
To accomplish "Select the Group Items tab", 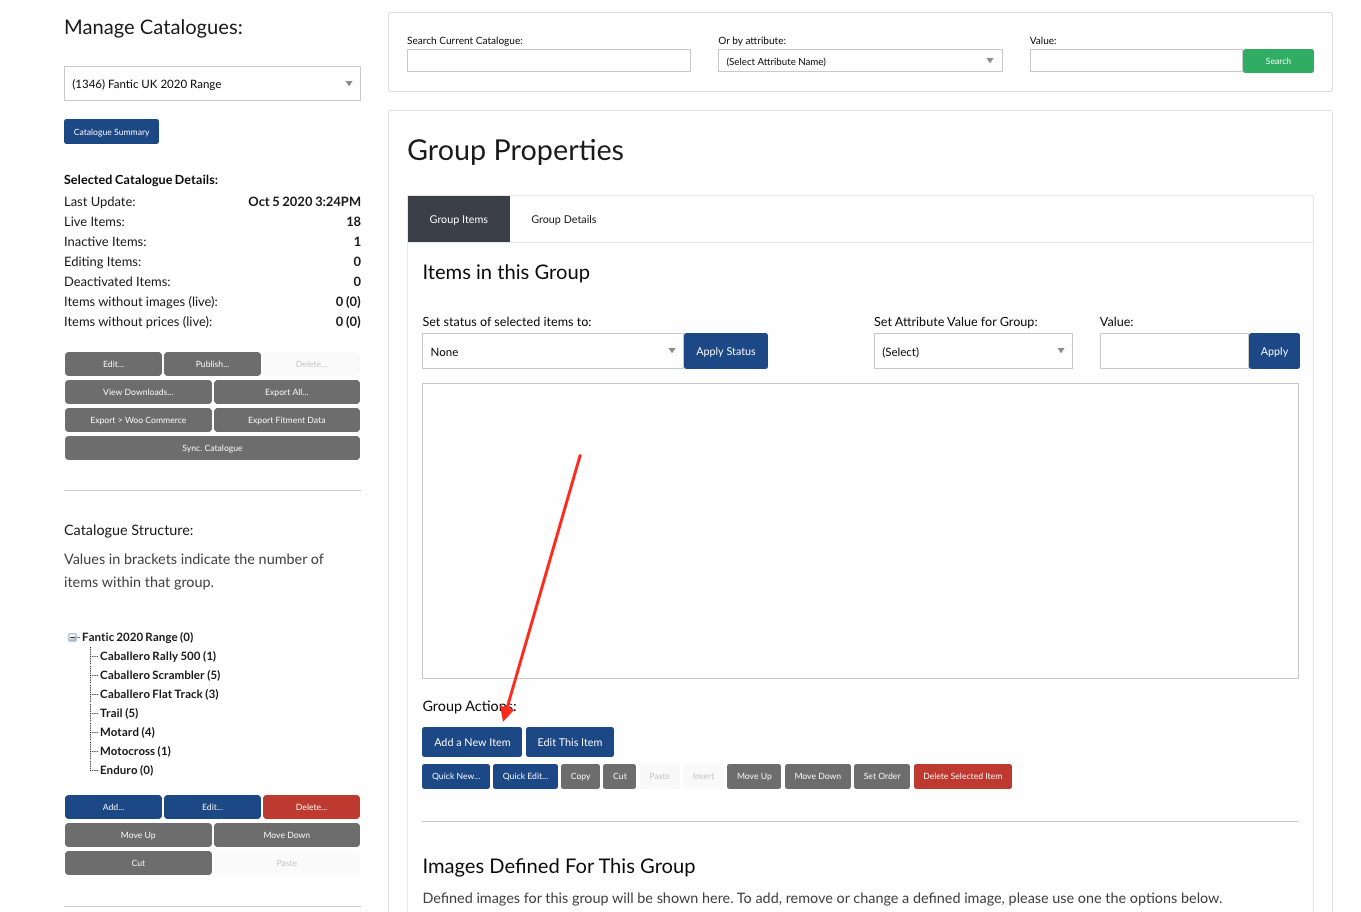I will pos(459,219).
